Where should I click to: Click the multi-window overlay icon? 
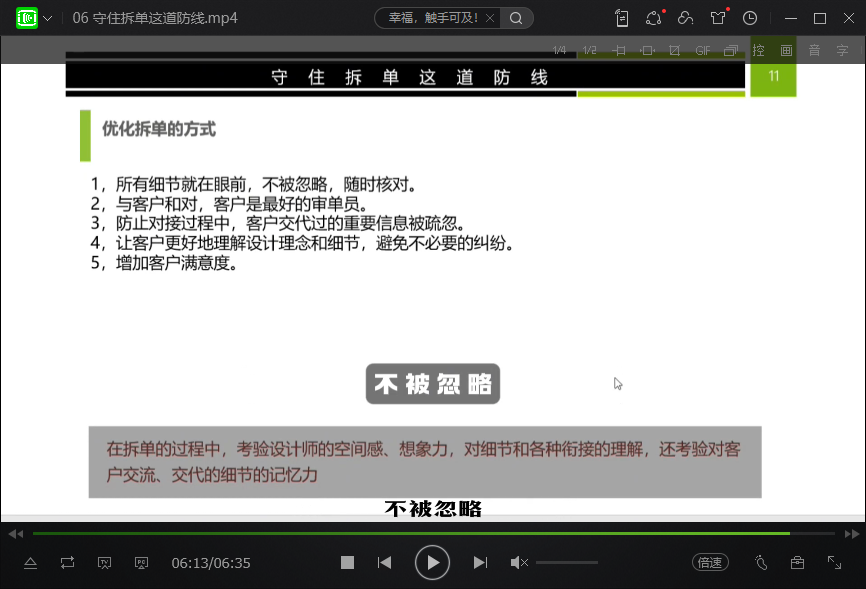tap(731, 50)
